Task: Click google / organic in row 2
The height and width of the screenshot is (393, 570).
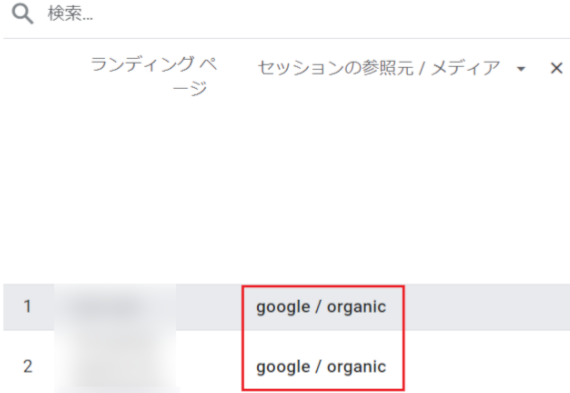Action: [321, 367]
